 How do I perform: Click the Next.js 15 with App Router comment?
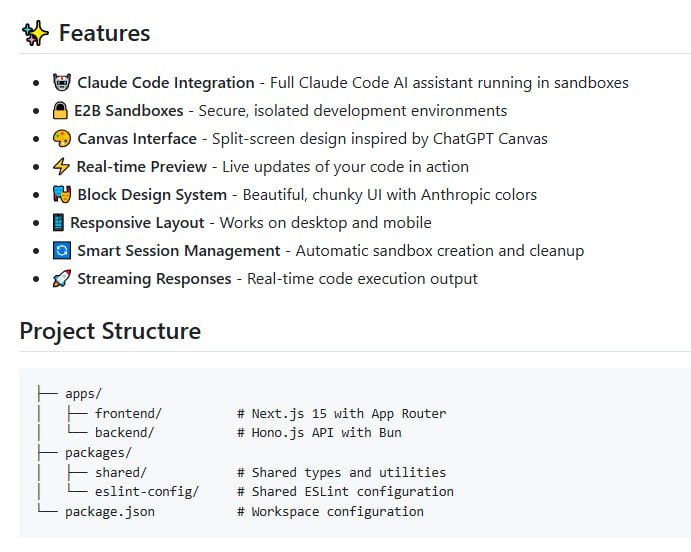pyautogui.click(x=341, y=413)
